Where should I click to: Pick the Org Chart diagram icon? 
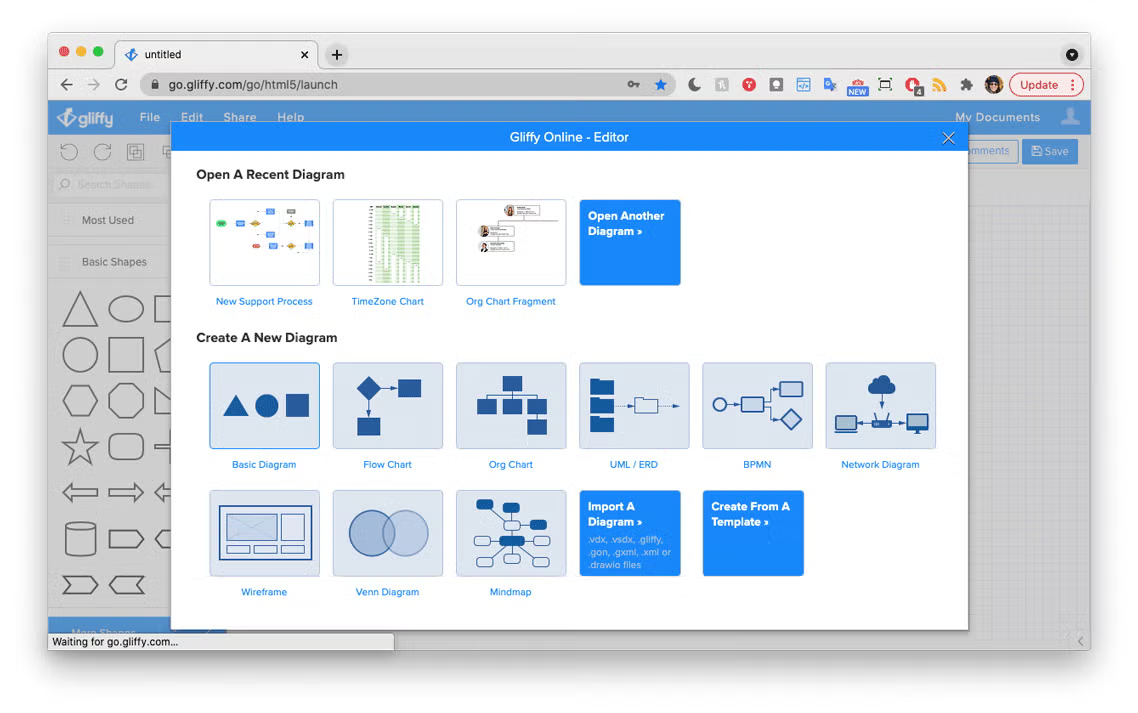click(x=511, y=406)
